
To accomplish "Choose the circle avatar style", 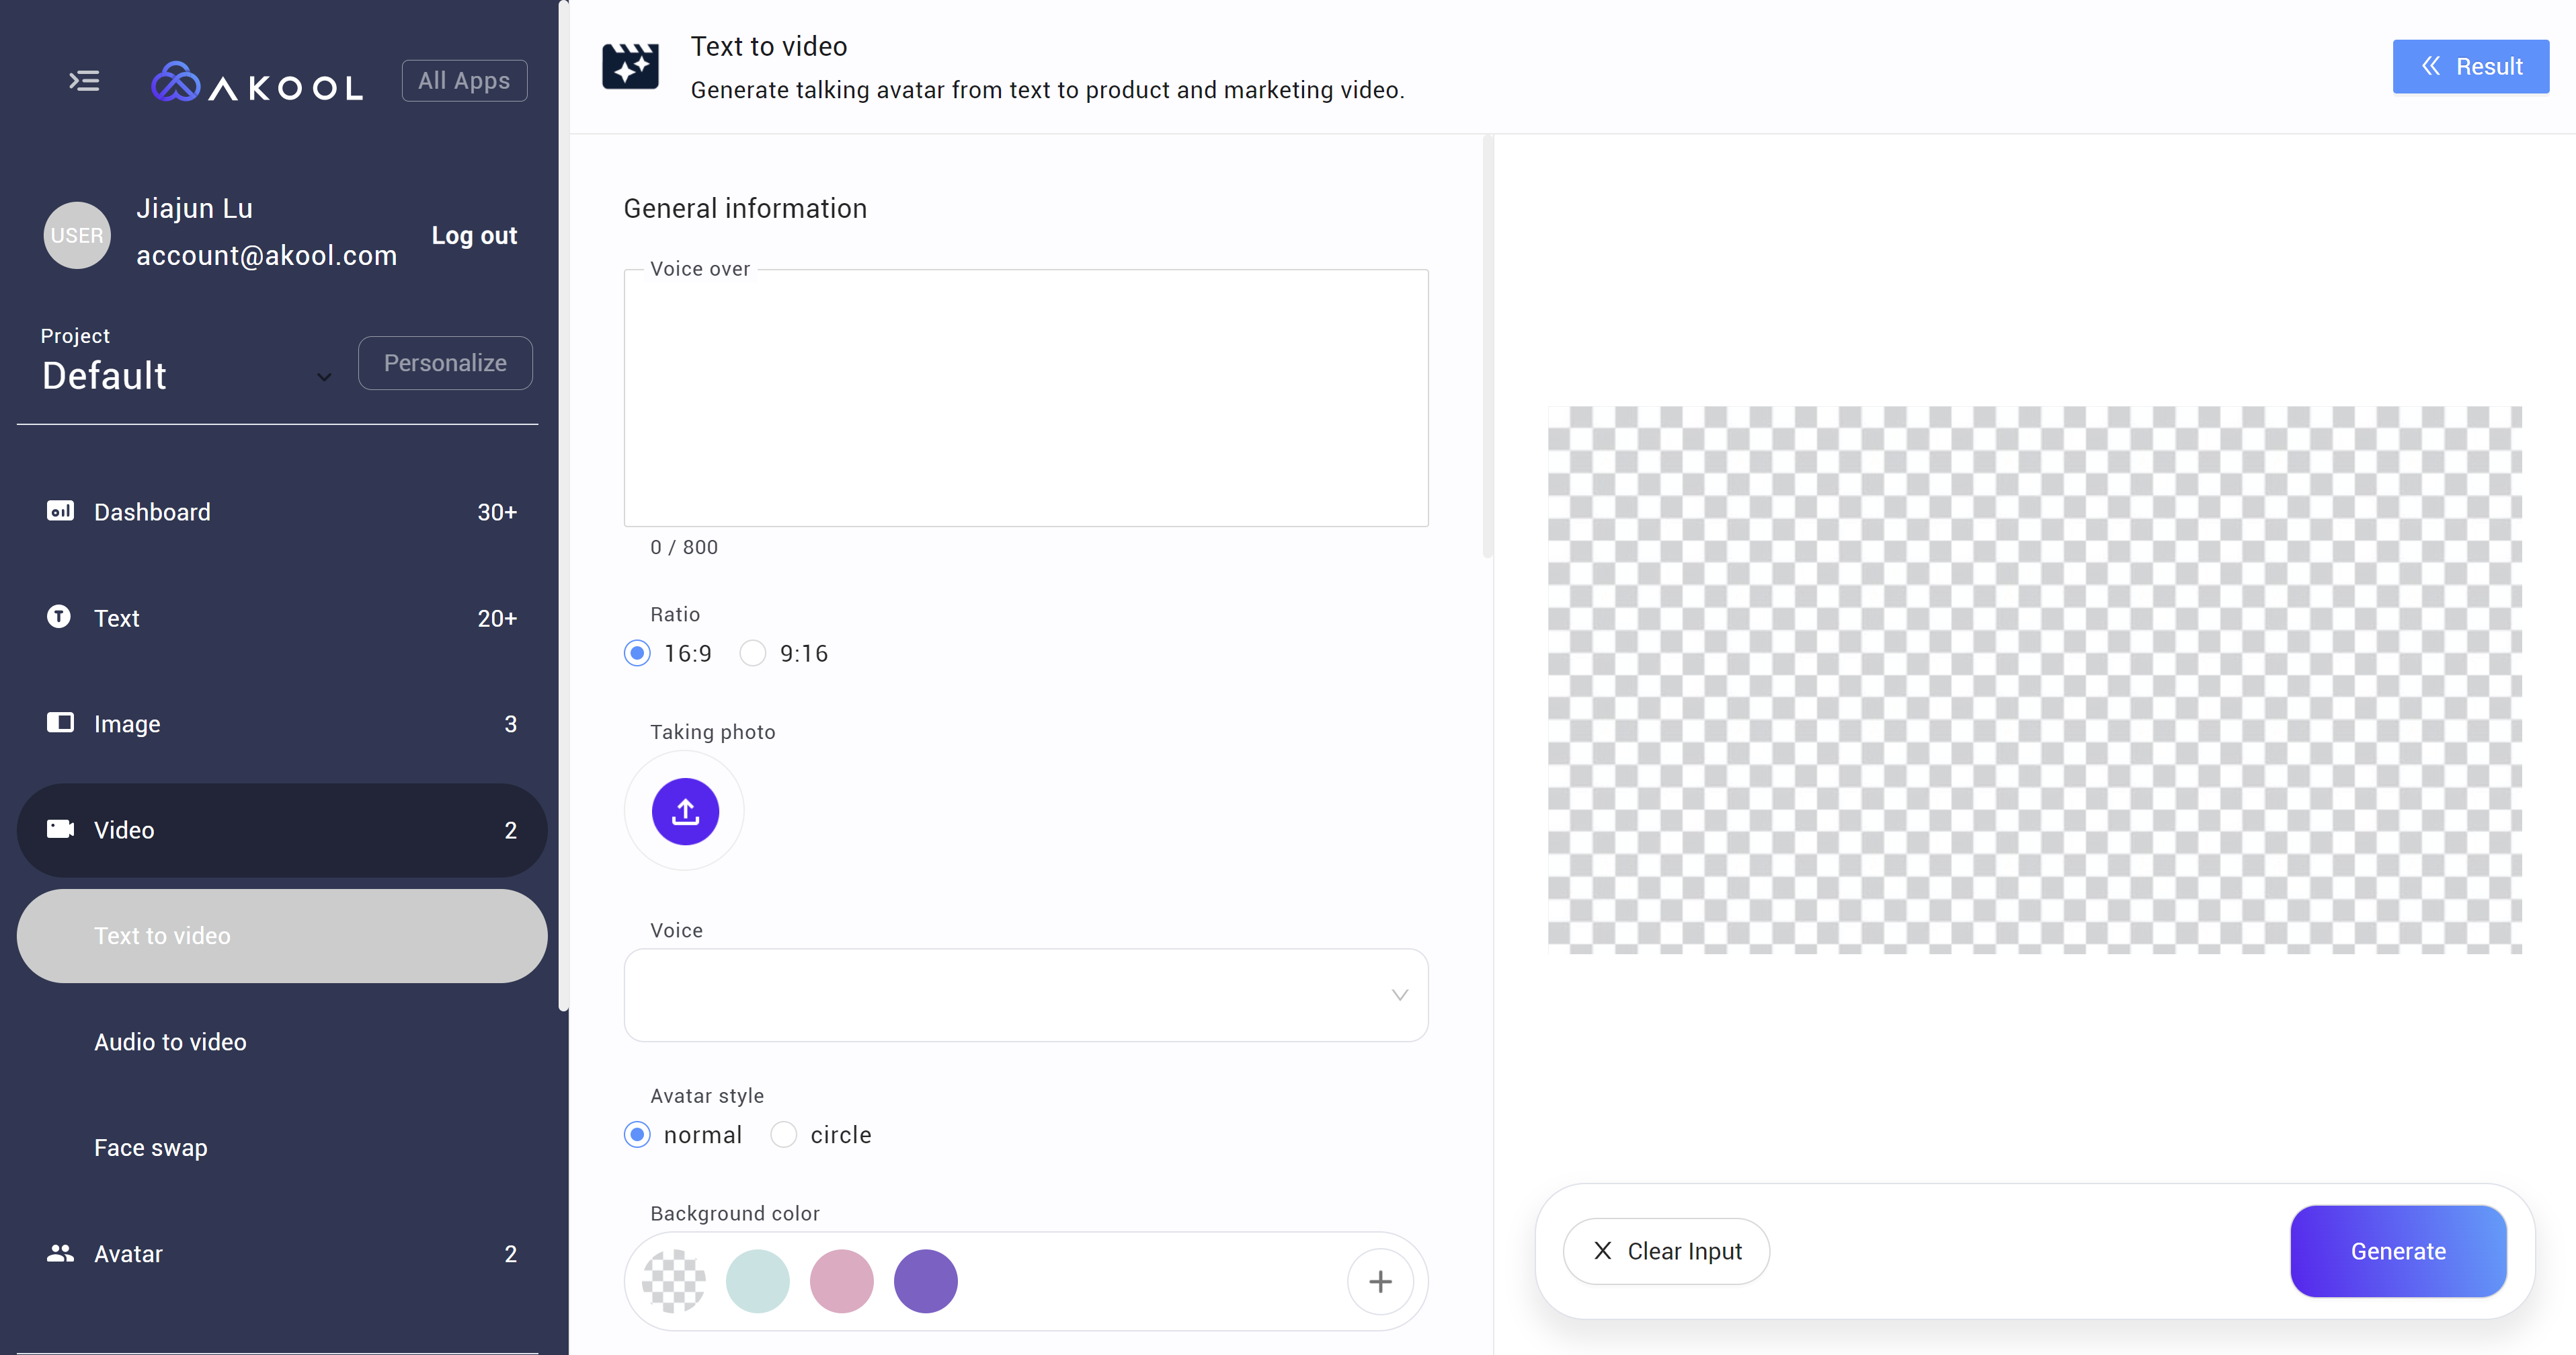I will click(784, 1134).
